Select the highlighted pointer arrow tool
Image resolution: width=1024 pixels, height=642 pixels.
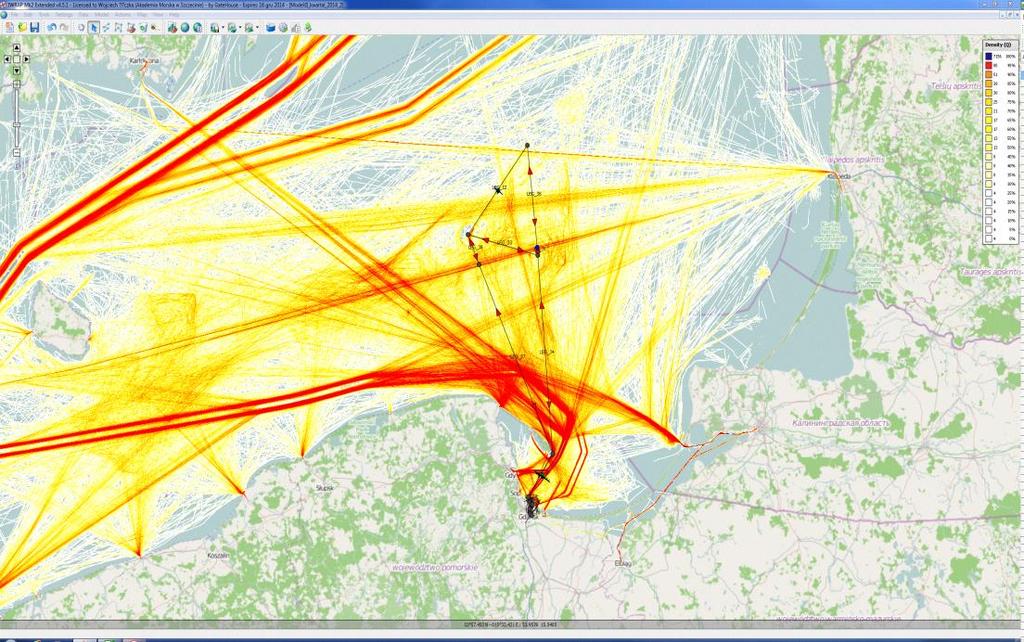point(93,27)
